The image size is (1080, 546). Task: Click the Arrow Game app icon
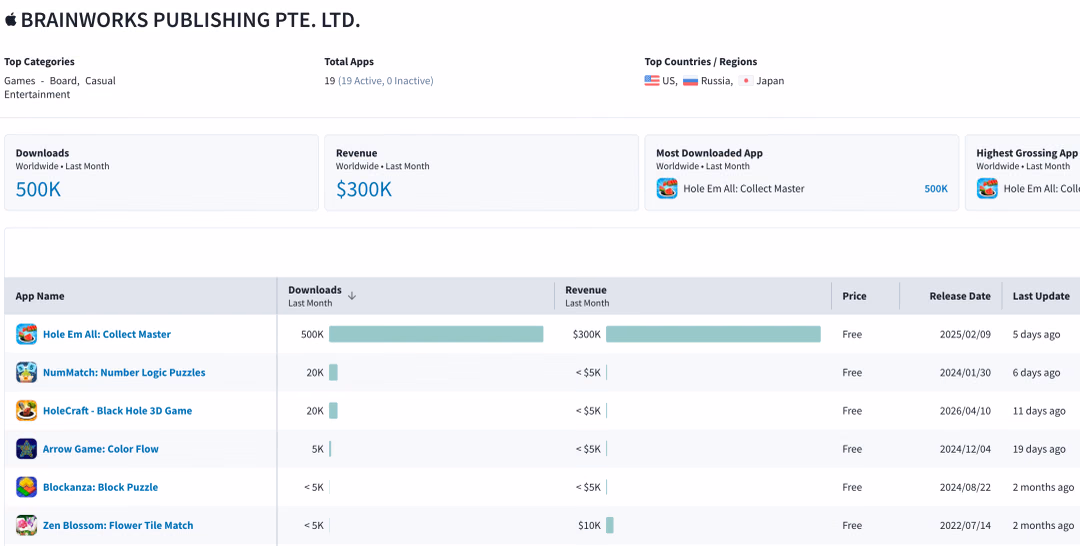[26, 449]
